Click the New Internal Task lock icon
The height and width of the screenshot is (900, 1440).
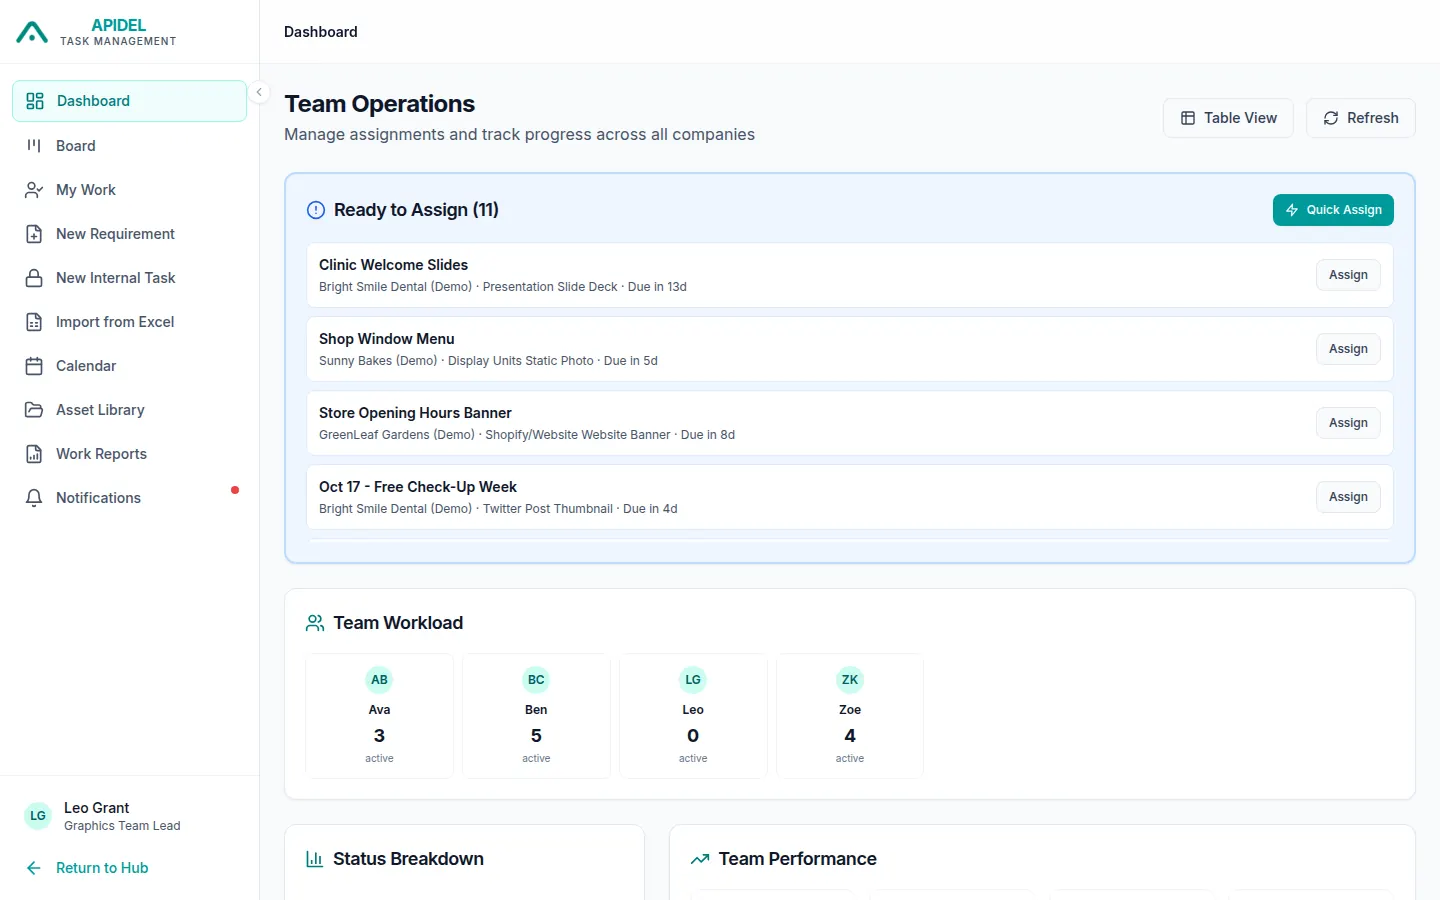[x=34, y=278]
